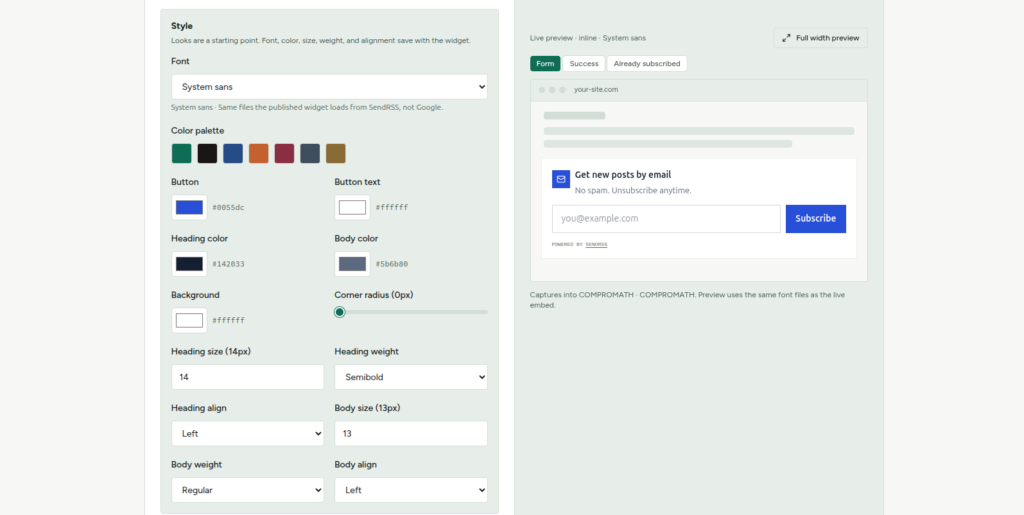Select the black palette swatch

point(207,153)
